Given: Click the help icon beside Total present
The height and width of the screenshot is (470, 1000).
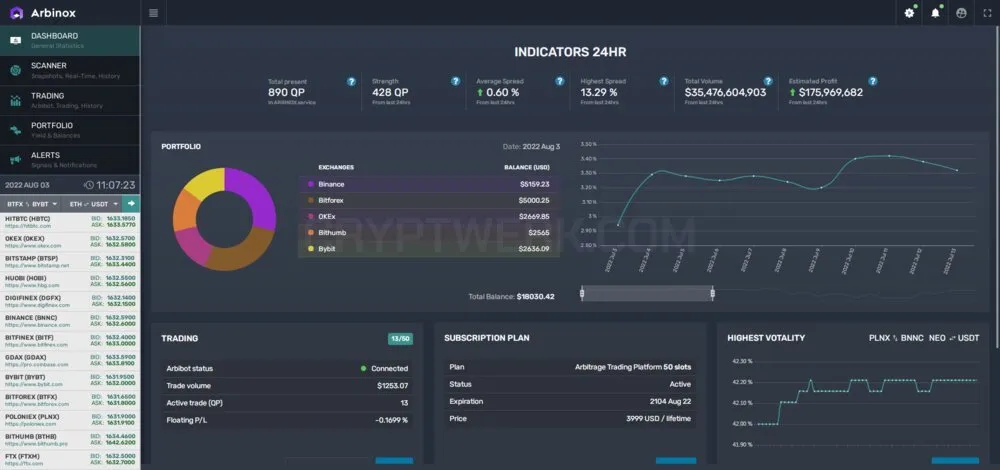Looking at the screenshot, I should pyautogui.click(x=351, y=82).
